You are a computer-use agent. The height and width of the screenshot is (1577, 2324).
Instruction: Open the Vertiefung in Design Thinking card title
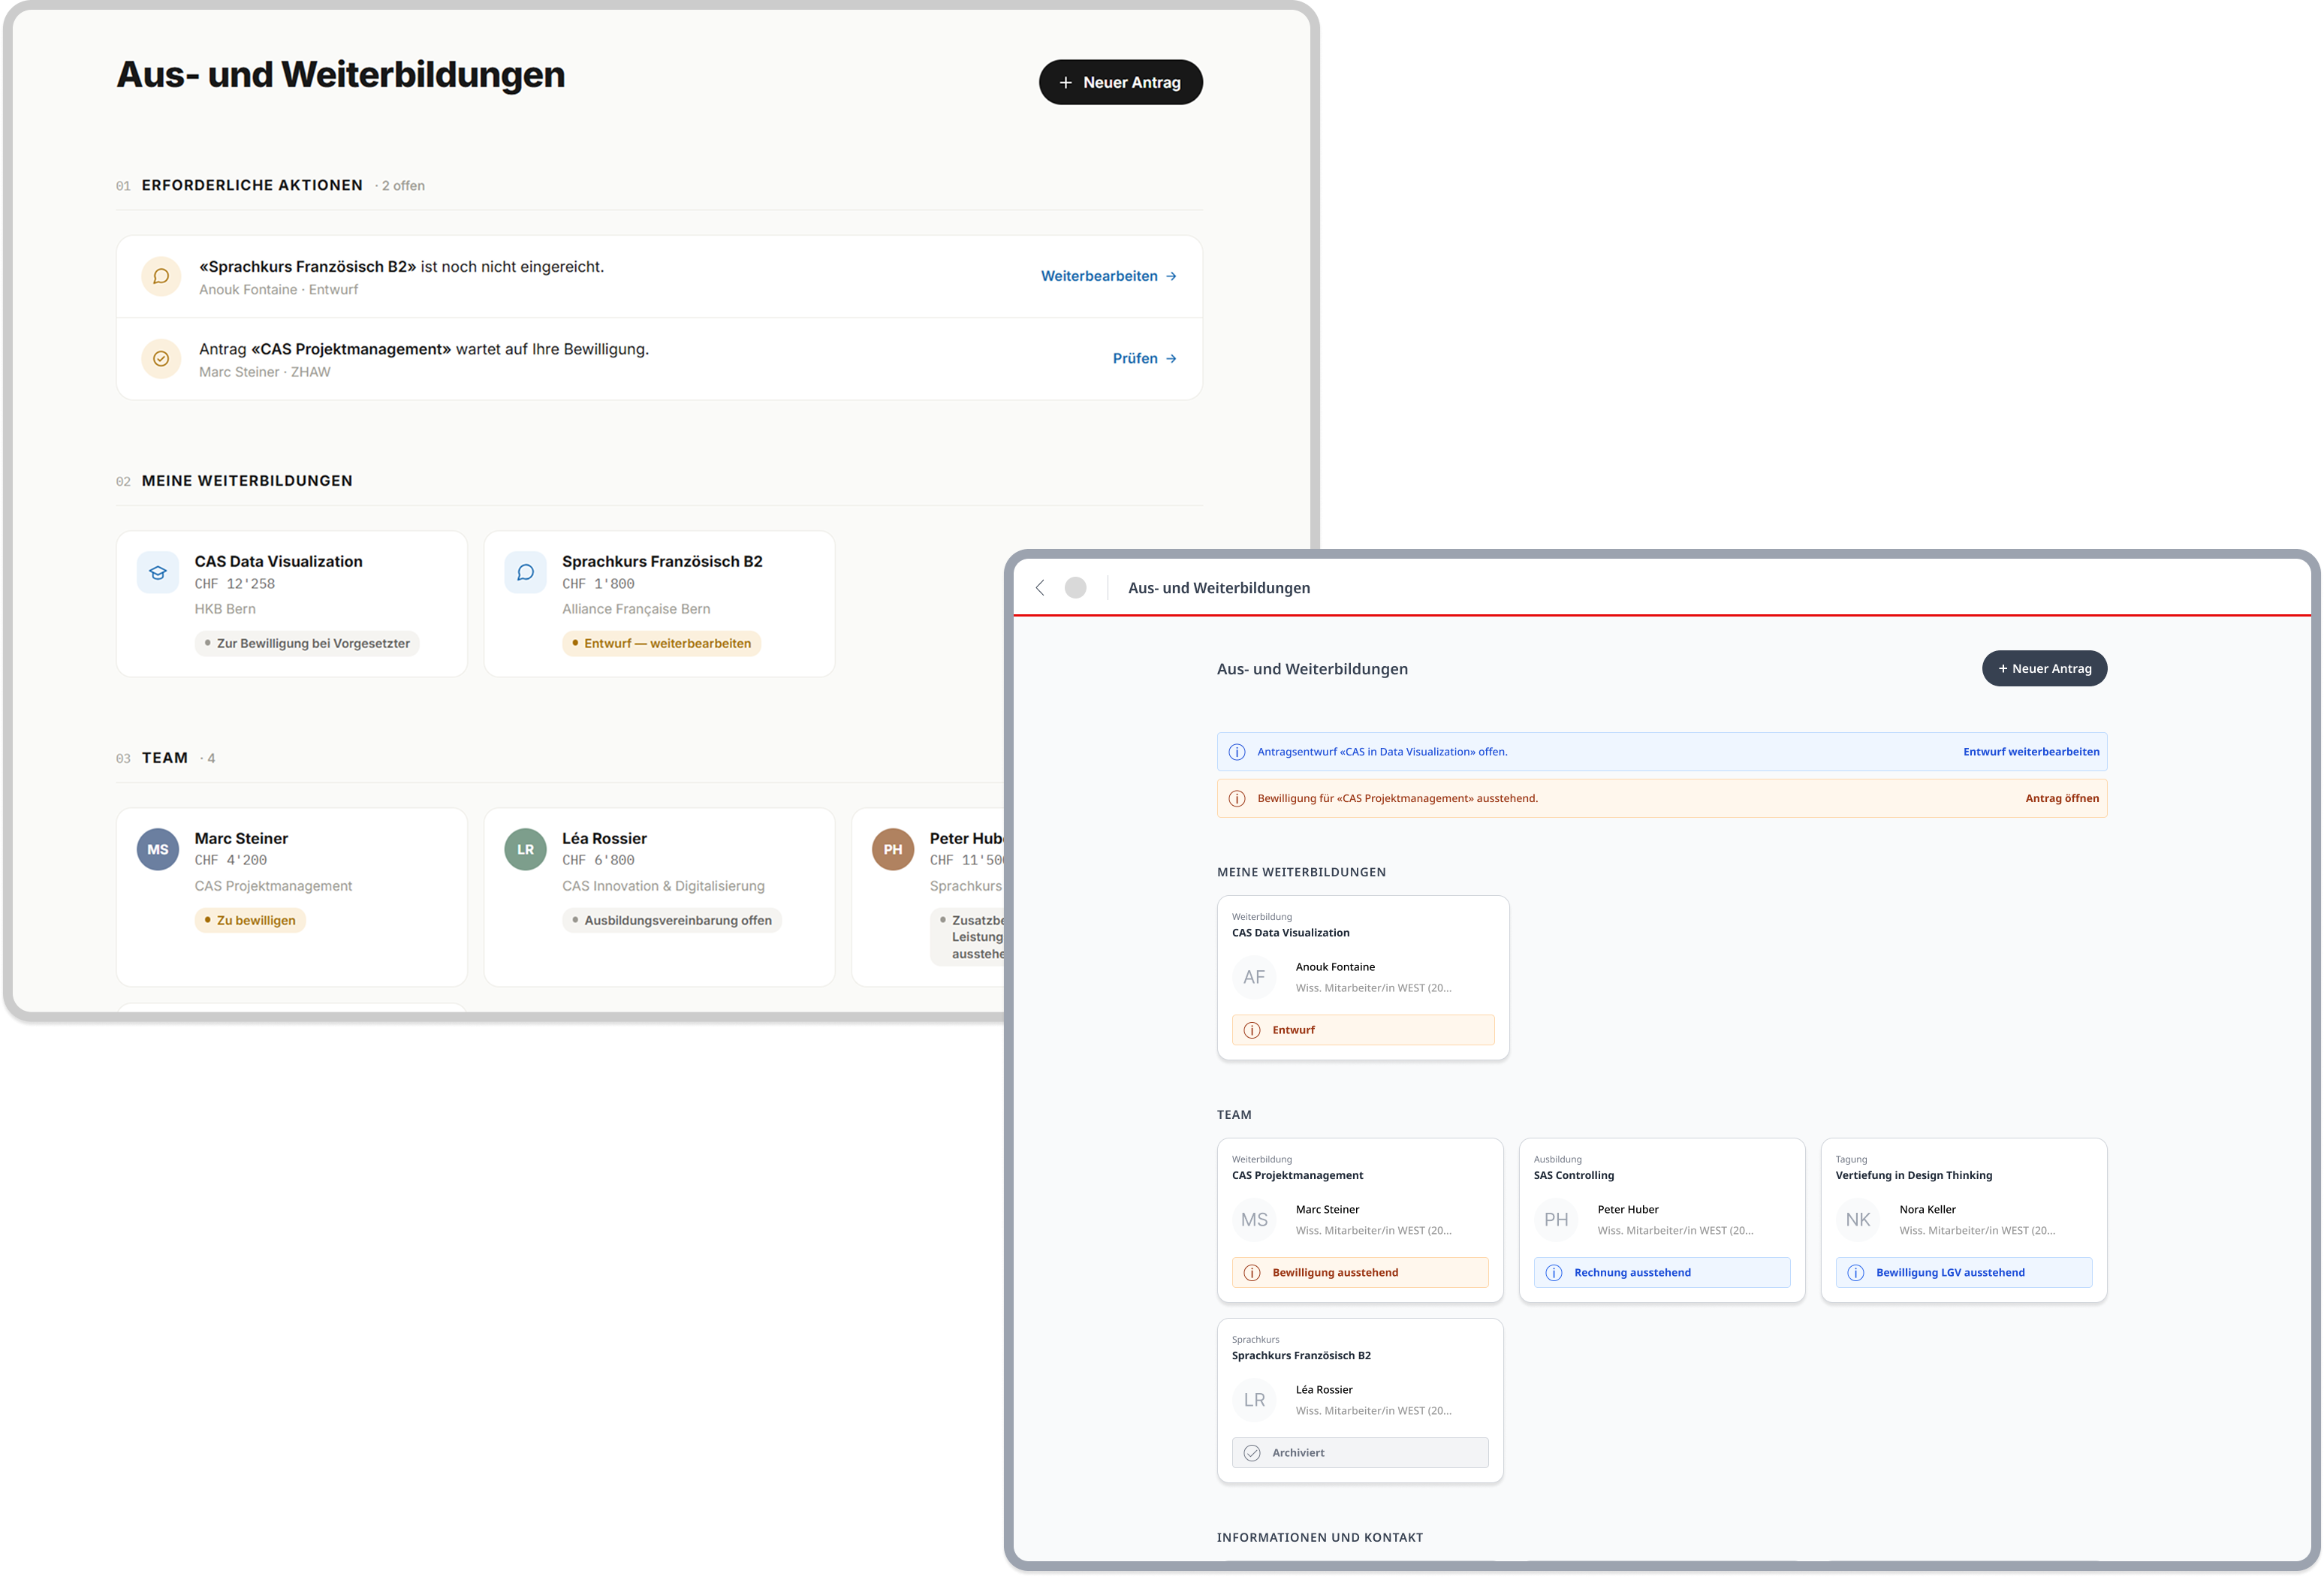click(x=1913, y=1176)
